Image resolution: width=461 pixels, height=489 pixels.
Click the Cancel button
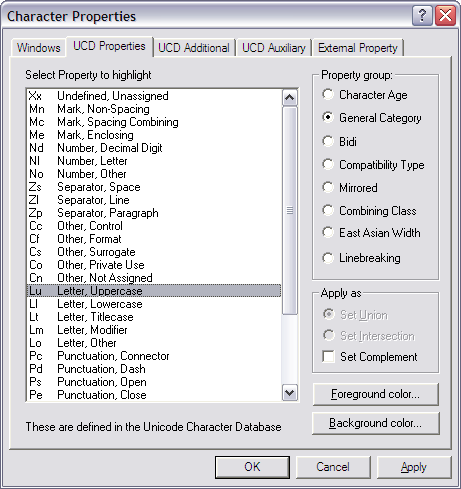[333, 467]
